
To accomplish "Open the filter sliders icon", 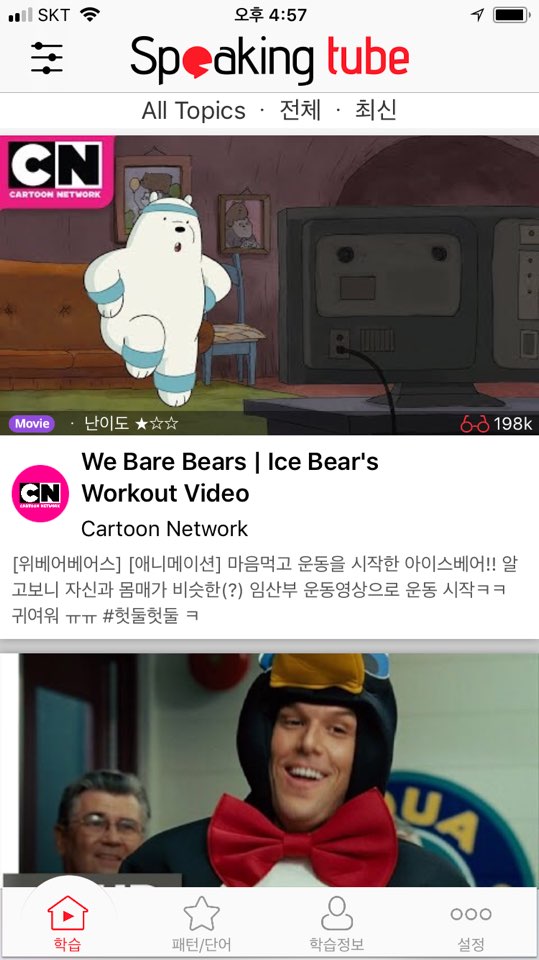I will 47,58.
